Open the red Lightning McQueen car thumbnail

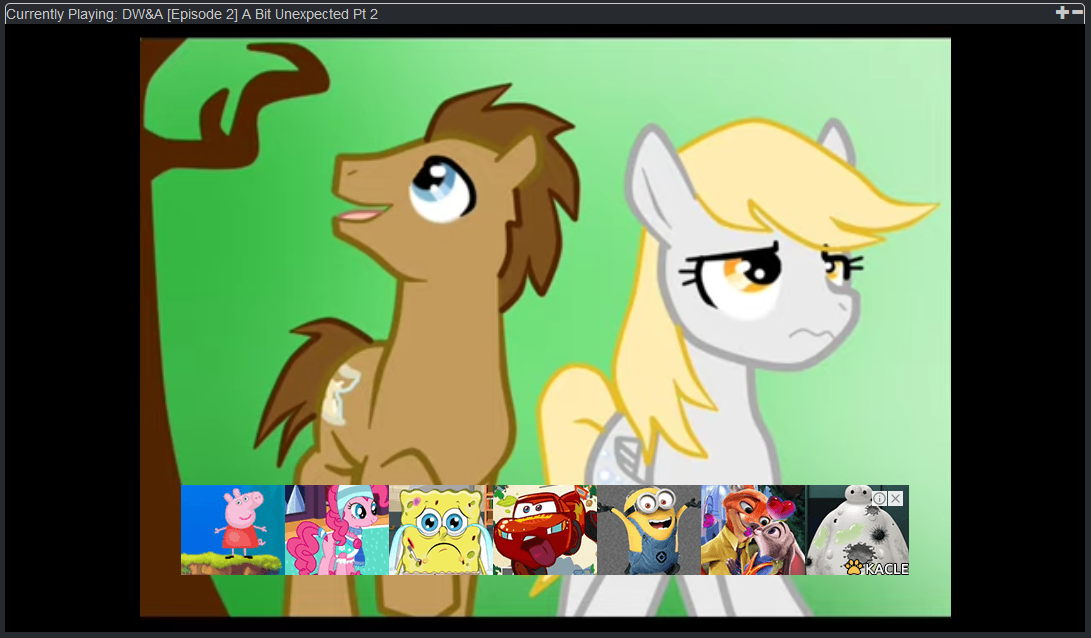[x=544, y=530]
